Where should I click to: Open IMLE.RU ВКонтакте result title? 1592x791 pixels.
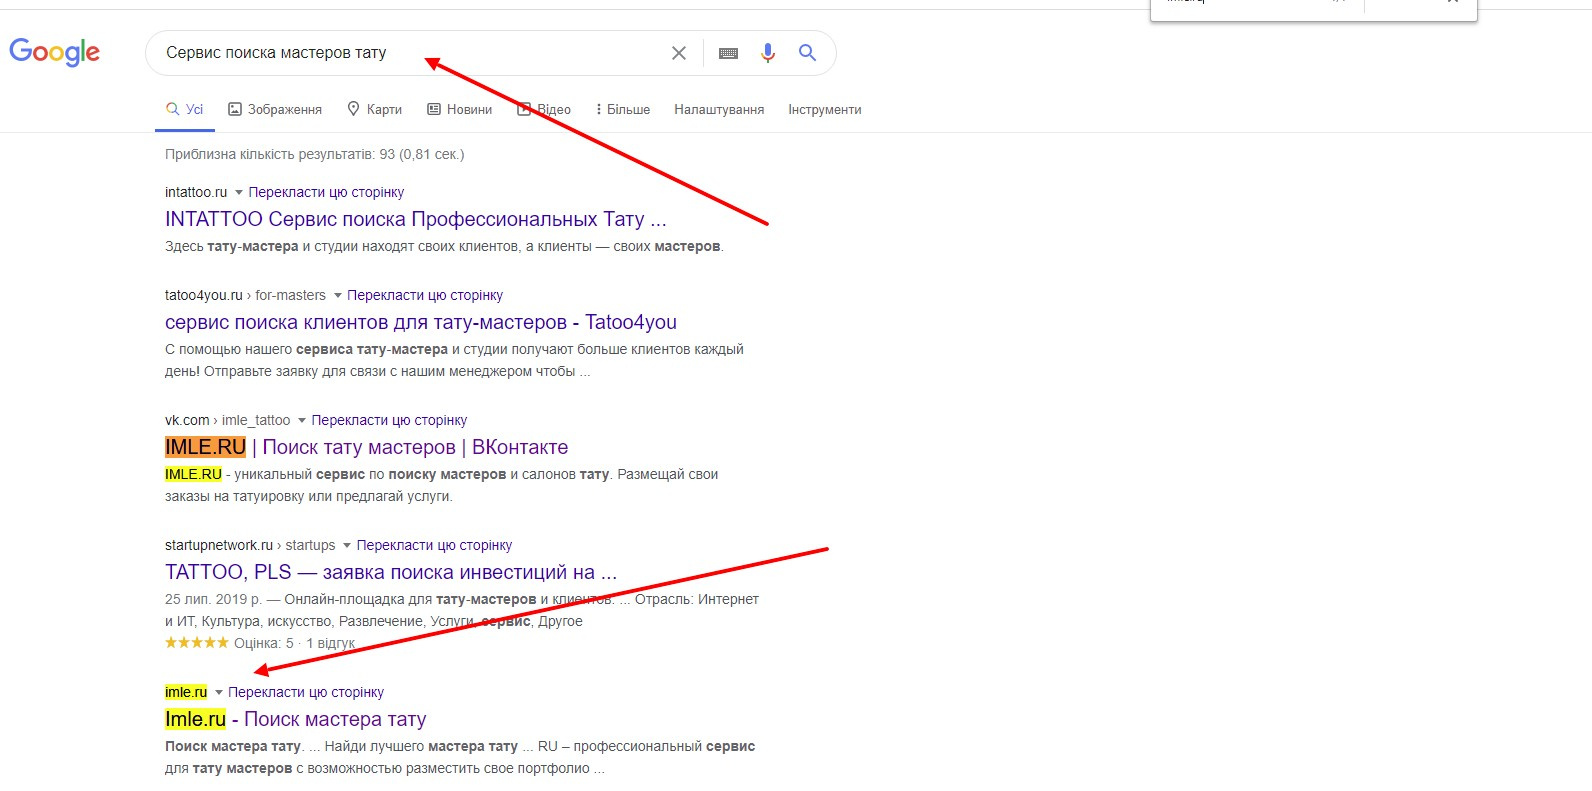[x=367, y=447]
